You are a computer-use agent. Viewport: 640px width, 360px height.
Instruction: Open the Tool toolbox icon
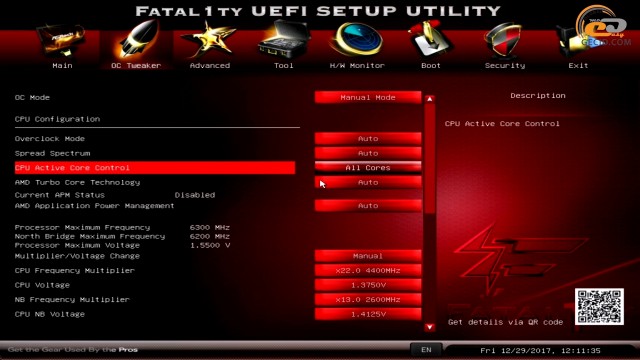point(284,40)
